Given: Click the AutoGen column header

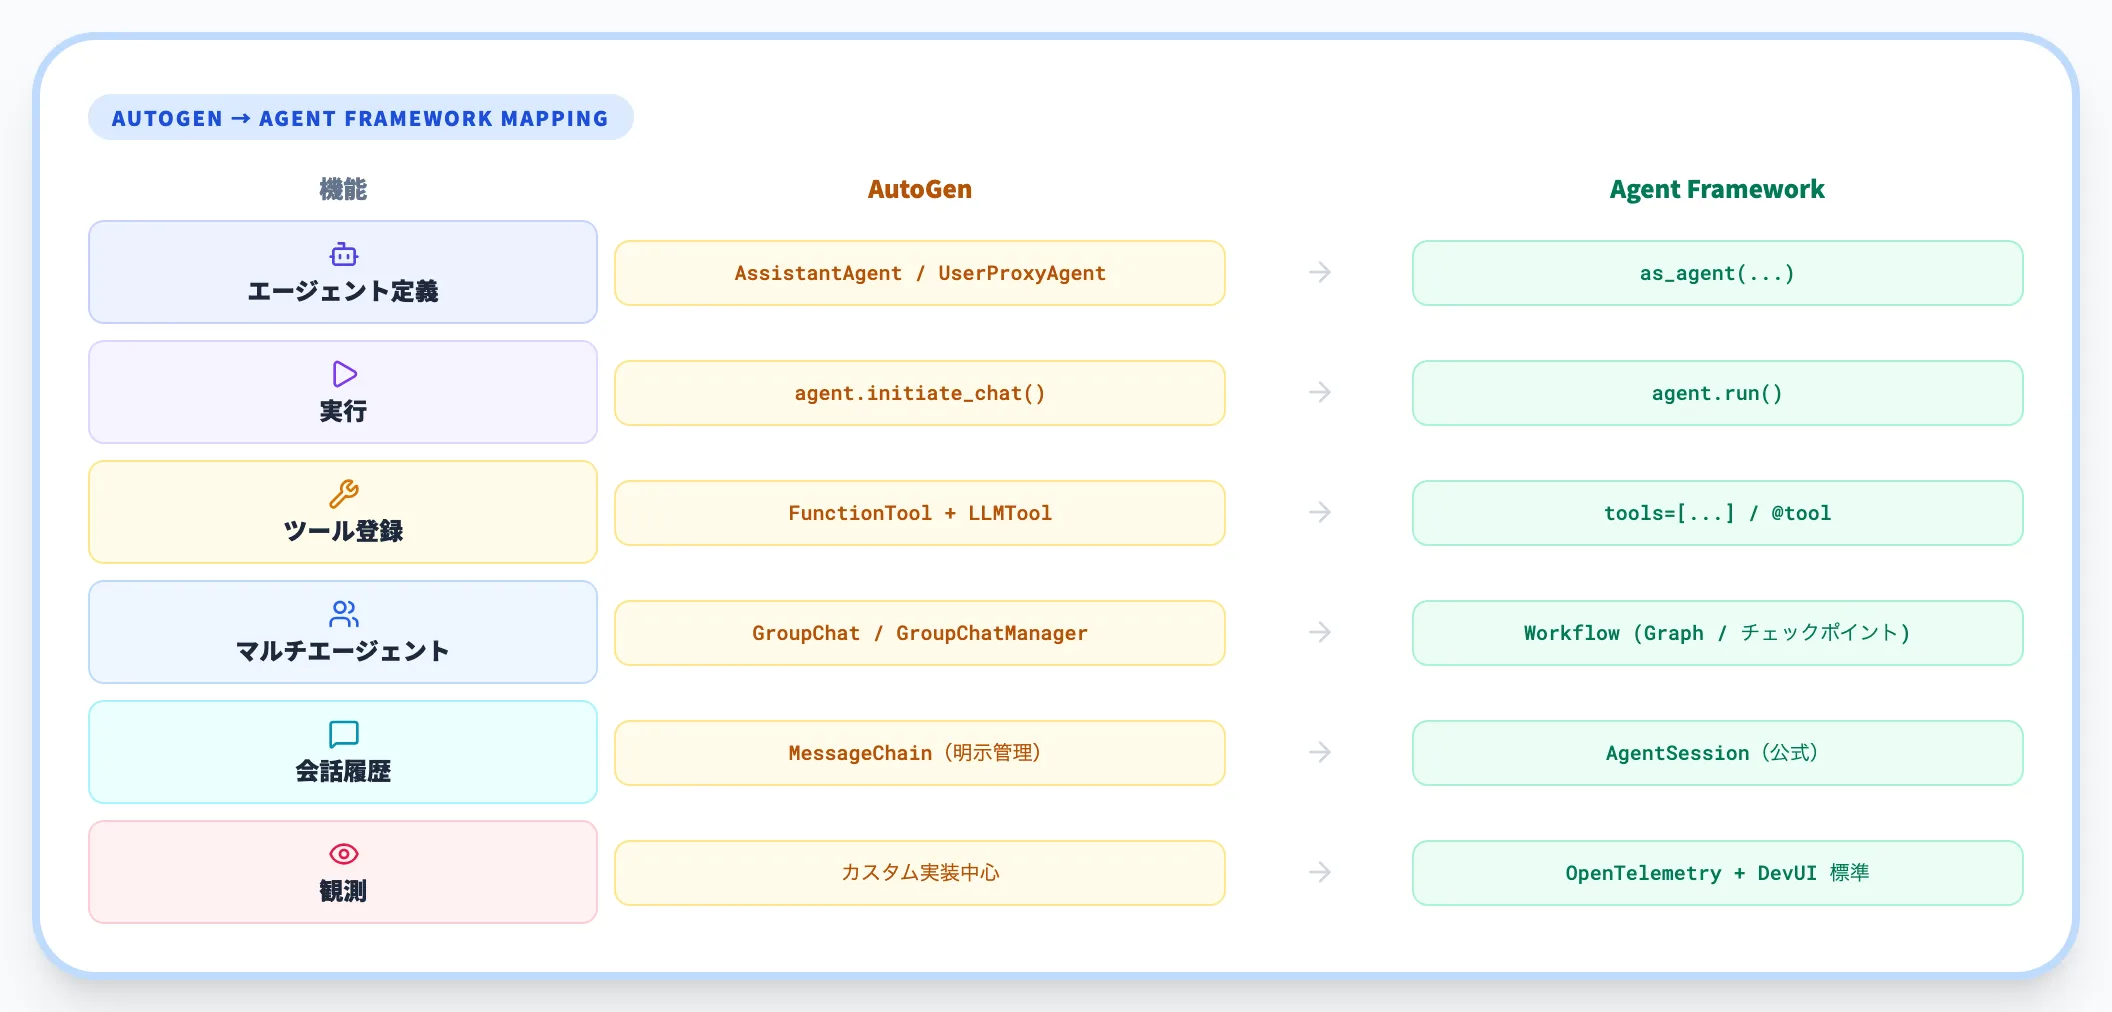Looking at the screenshot, I should coord(920,189).
